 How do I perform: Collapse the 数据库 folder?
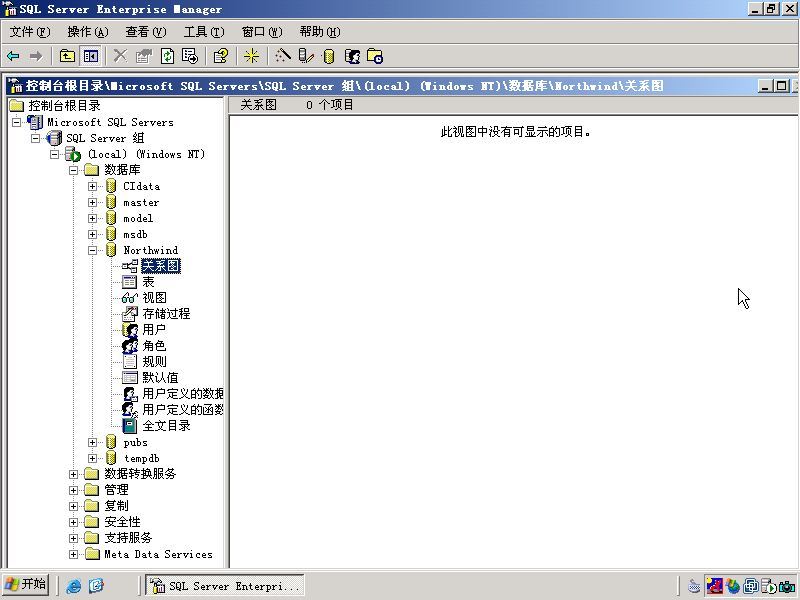pos(73,170)
